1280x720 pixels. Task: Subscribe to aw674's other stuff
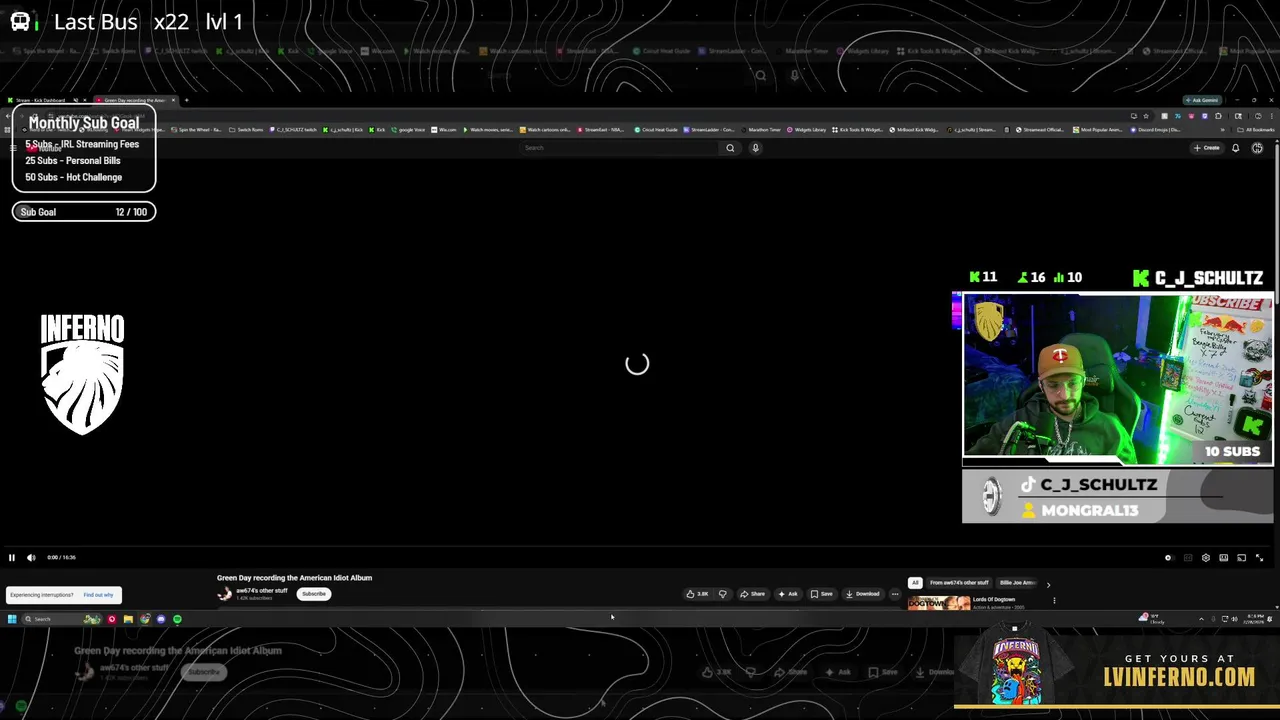coord(314,594)
